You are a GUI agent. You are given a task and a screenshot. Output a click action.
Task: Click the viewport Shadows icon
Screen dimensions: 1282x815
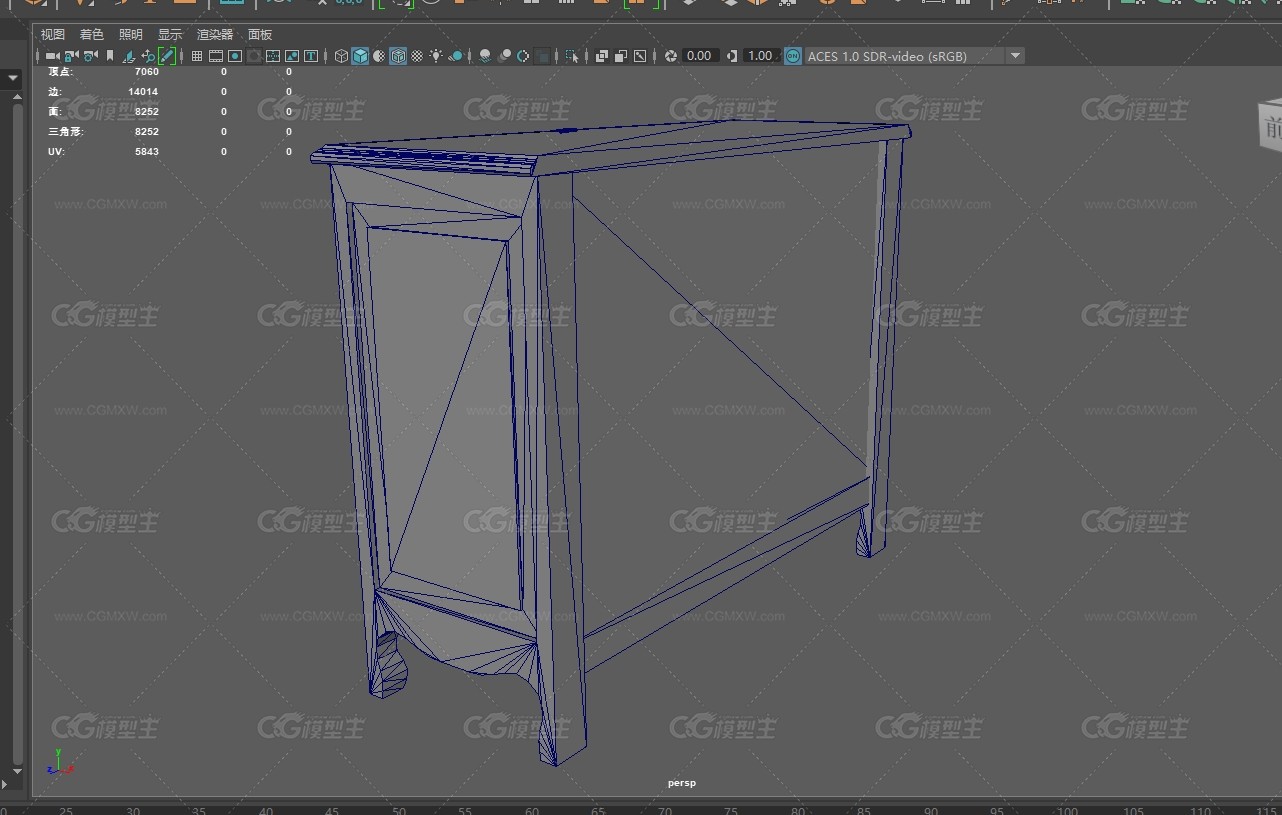[x=456, y=56]
